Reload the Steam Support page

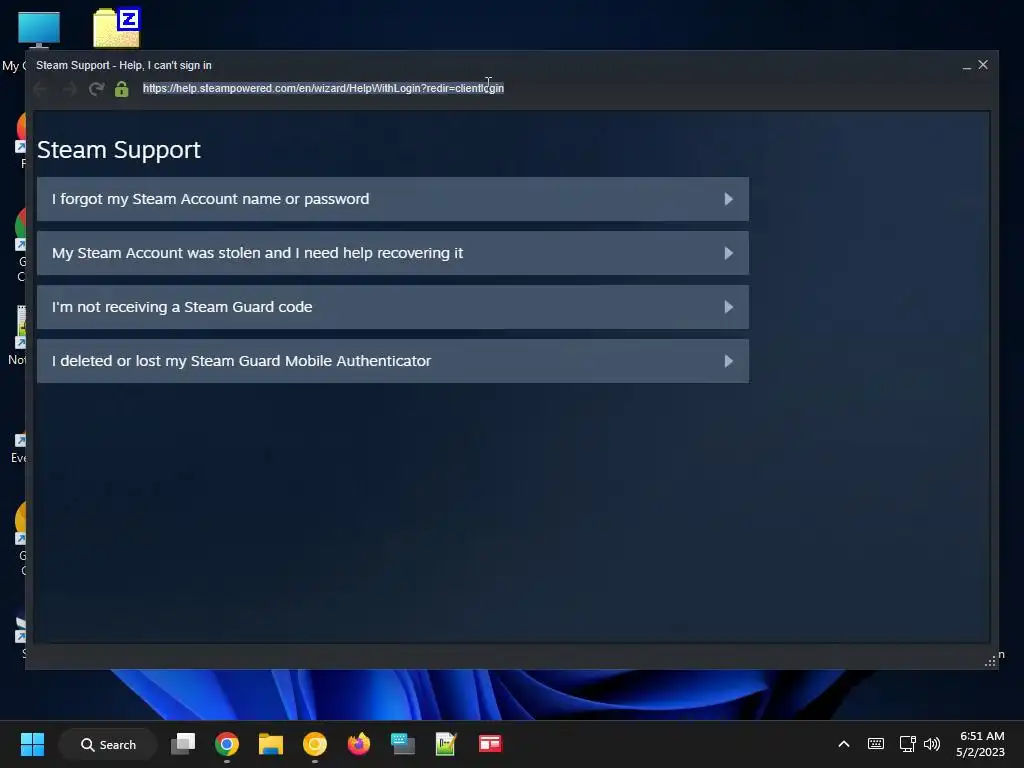[97, 89]
